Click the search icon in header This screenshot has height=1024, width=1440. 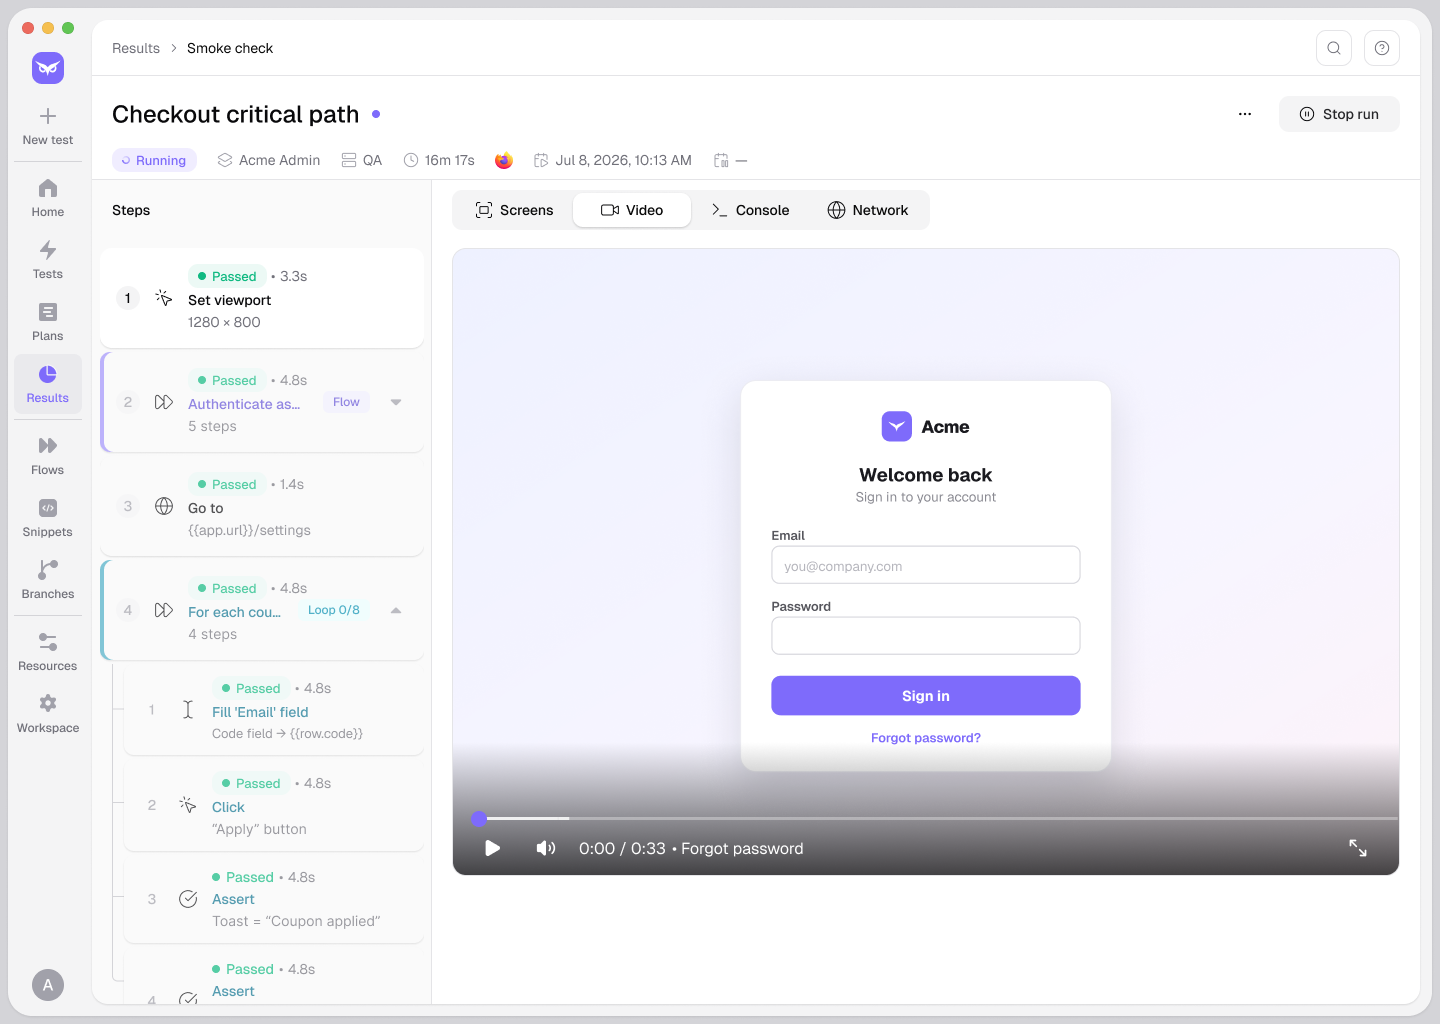tap(1334, 48)
